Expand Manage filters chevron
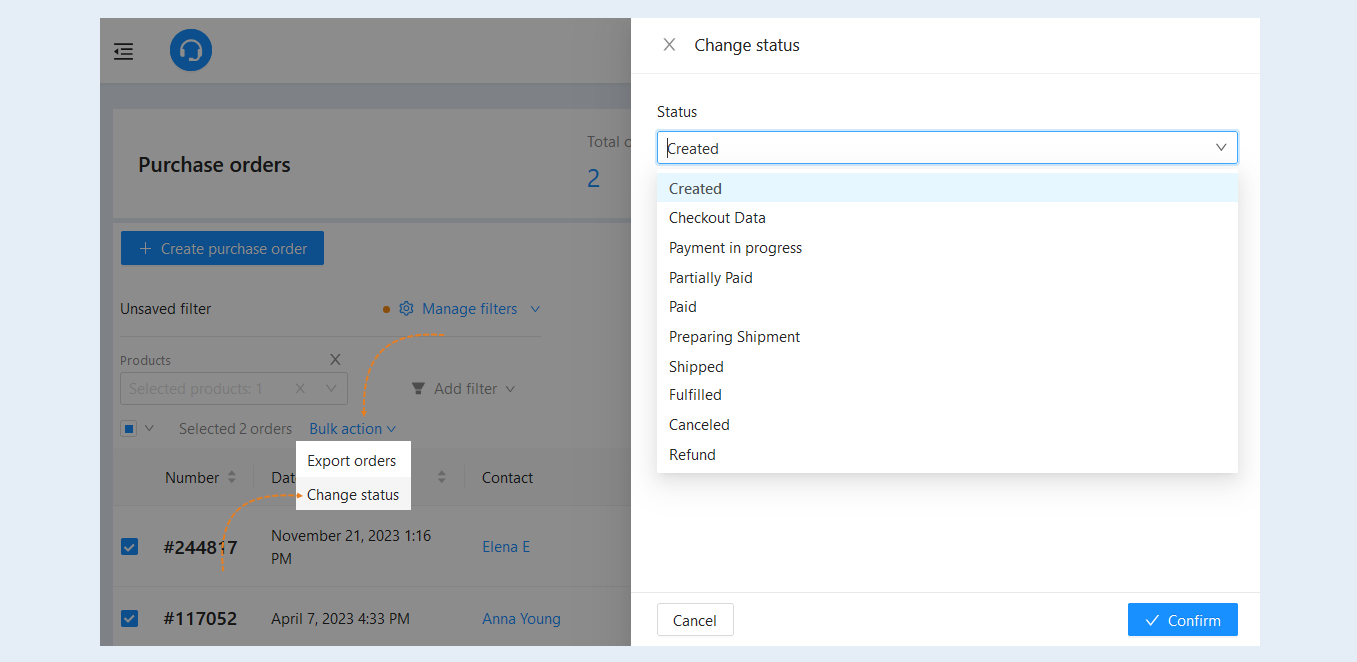The height and width of the screenshot is (662, 1357). pyautogui.click(x=535, y=309)
